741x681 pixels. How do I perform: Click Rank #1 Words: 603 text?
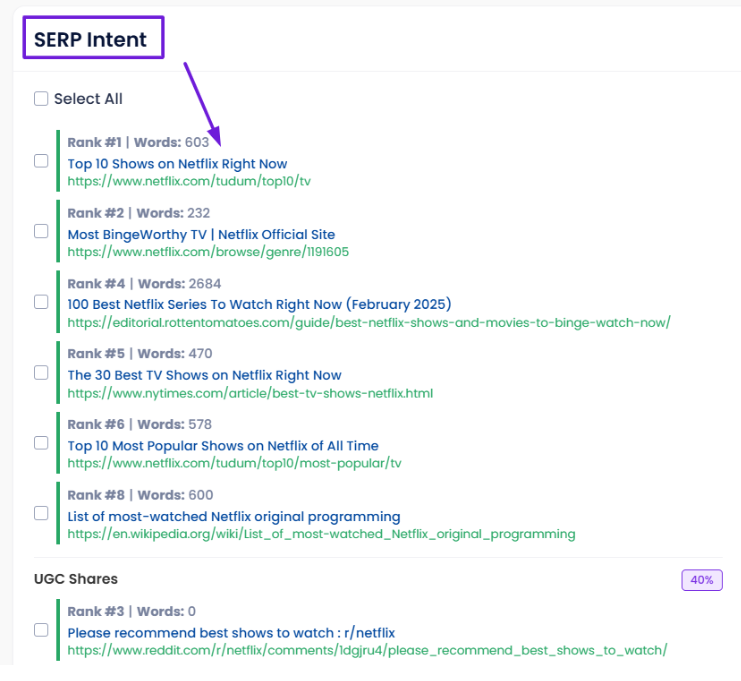(x=138, y=142)
